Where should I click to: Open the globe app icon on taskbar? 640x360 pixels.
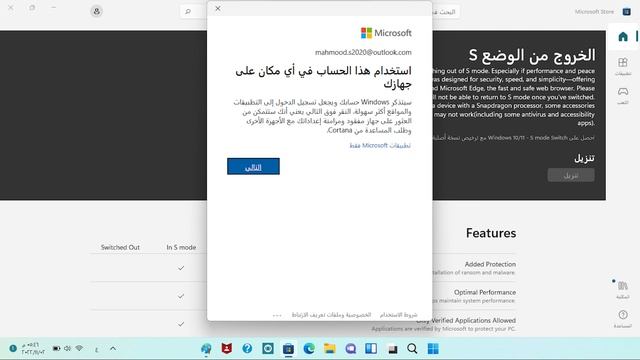coord(206,349)
